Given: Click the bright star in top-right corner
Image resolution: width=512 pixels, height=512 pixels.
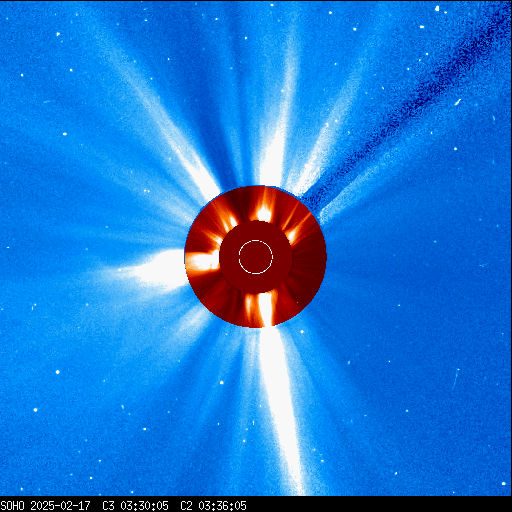Looking at the screenshot, I should pyautogui.click(x=437, y=9).
